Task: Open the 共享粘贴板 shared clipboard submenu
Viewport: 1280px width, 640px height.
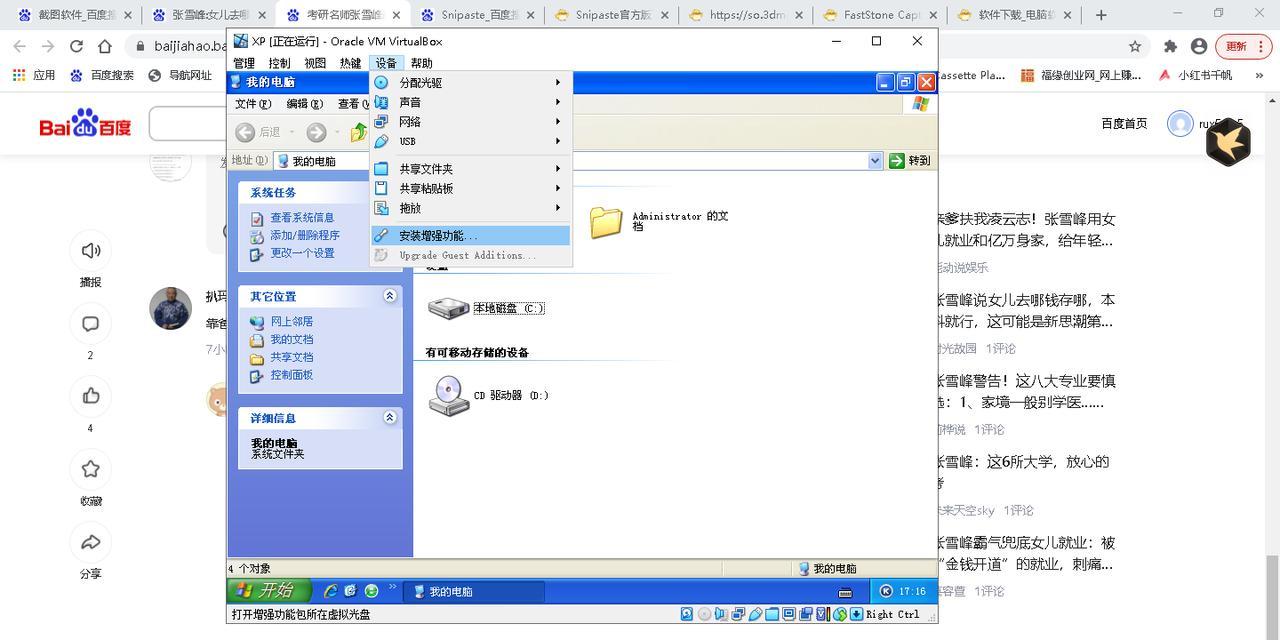Action: tap(470, 188)
